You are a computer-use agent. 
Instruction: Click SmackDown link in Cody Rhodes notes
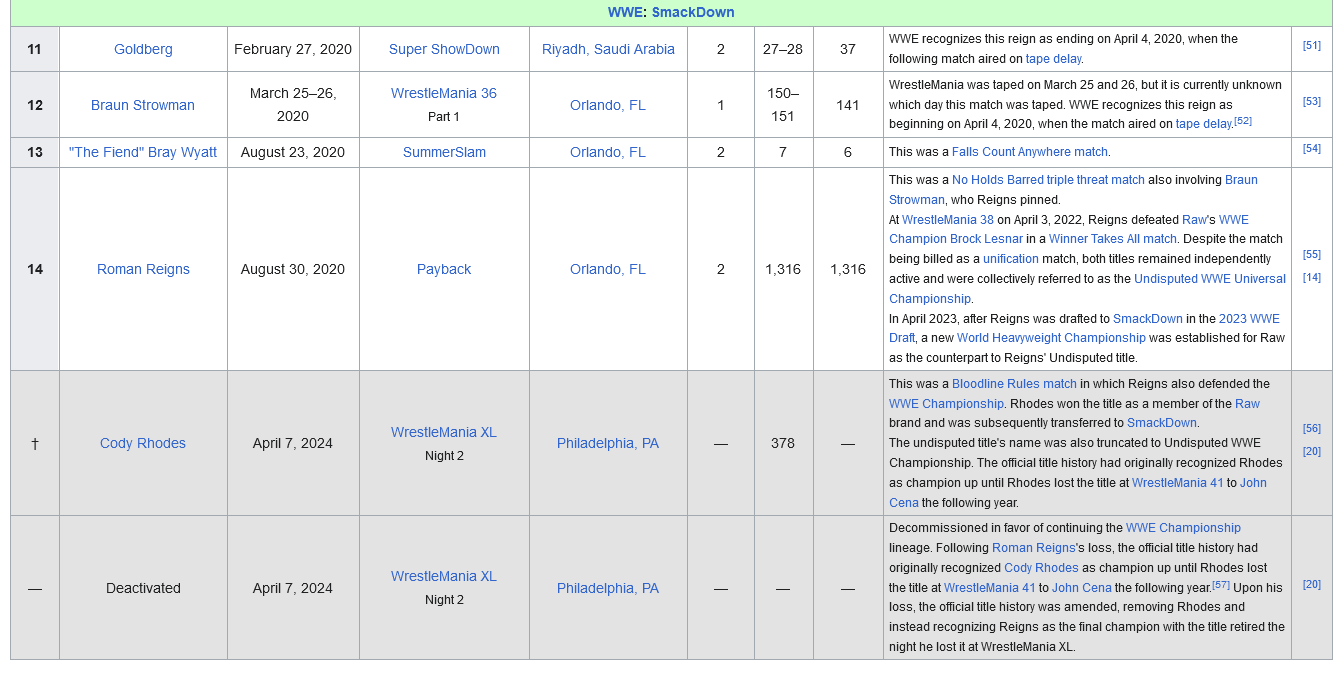(x=1162, y=423)
